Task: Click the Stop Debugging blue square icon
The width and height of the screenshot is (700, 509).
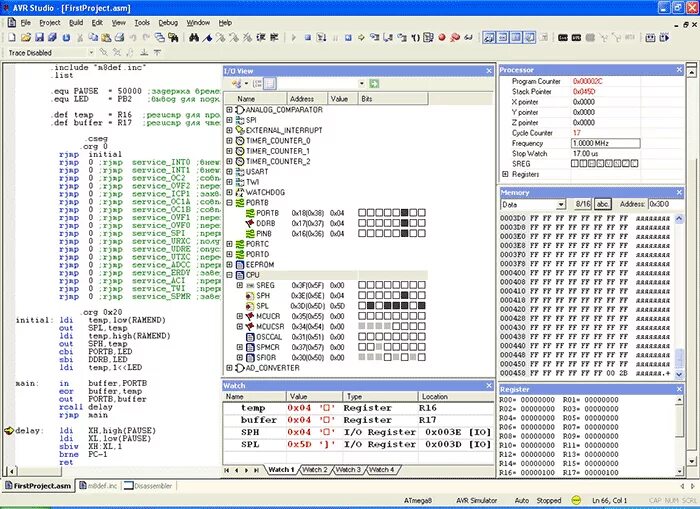Action: (x=308, y=38)
